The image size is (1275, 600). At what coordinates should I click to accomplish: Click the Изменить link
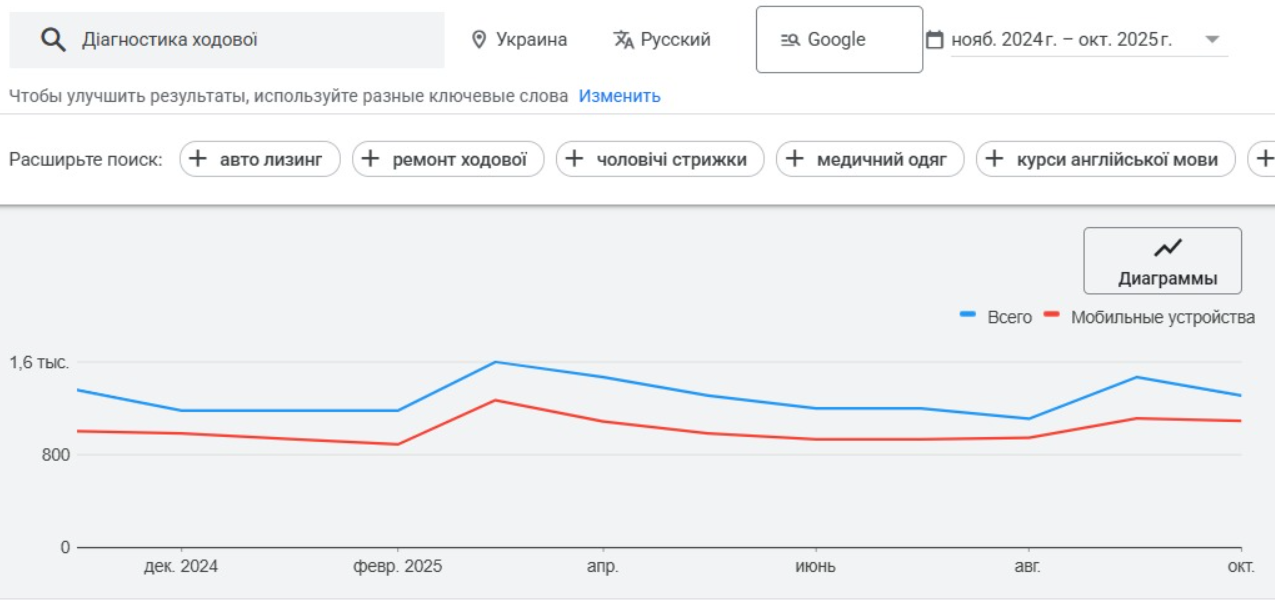[619, 96]
